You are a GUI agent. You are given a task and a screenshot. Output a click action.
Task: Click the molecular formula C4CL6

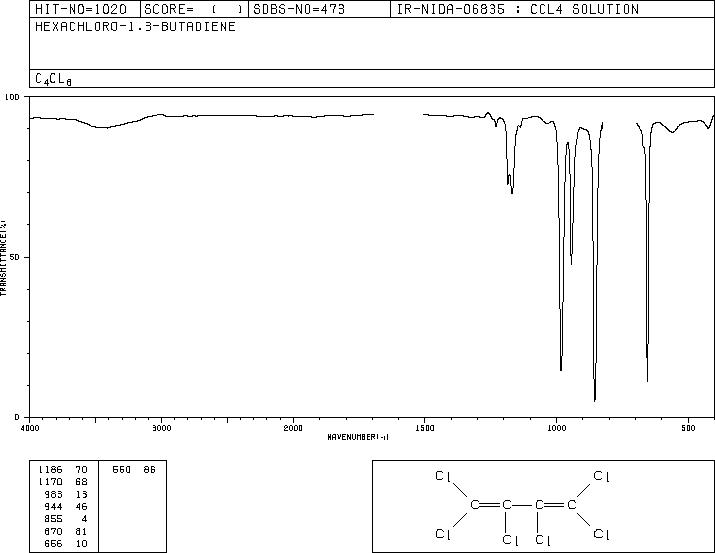pos(53,79)
